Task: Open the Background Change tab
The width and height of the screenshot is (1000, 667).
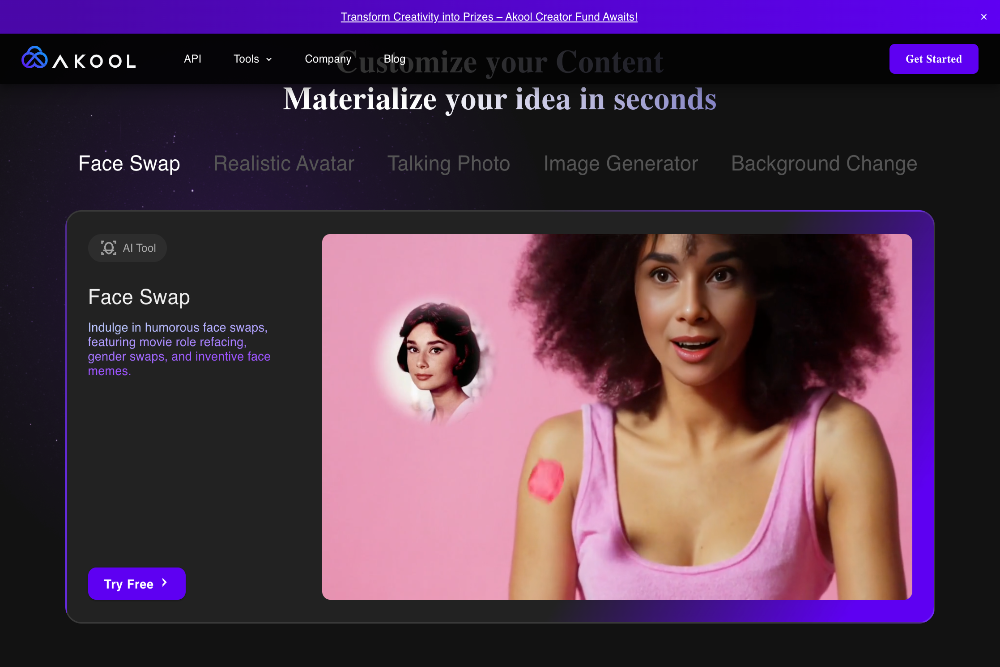Action: (x=824, y=163)
